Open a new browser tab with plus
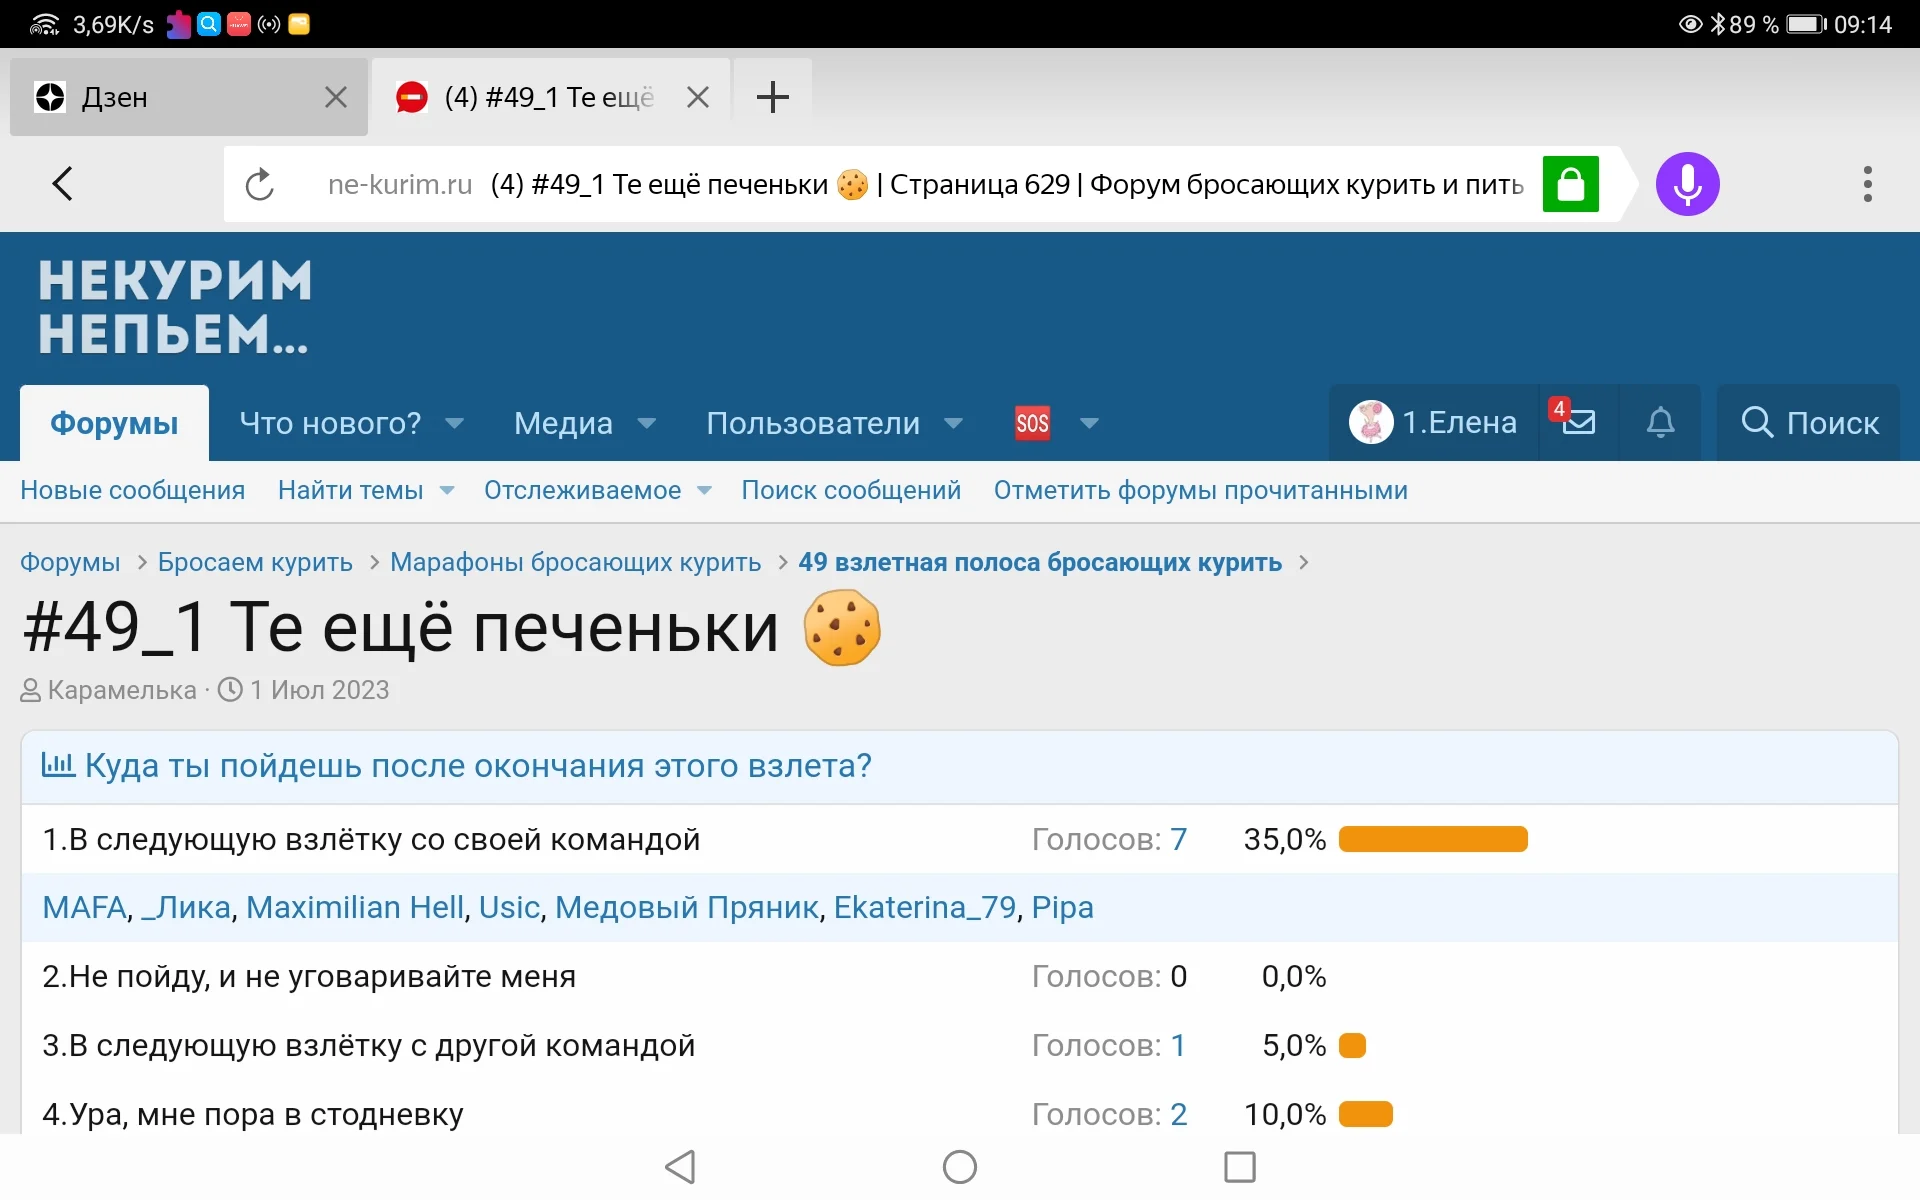This screenshot has height=1200, width=1920. (x=772, y=97)
